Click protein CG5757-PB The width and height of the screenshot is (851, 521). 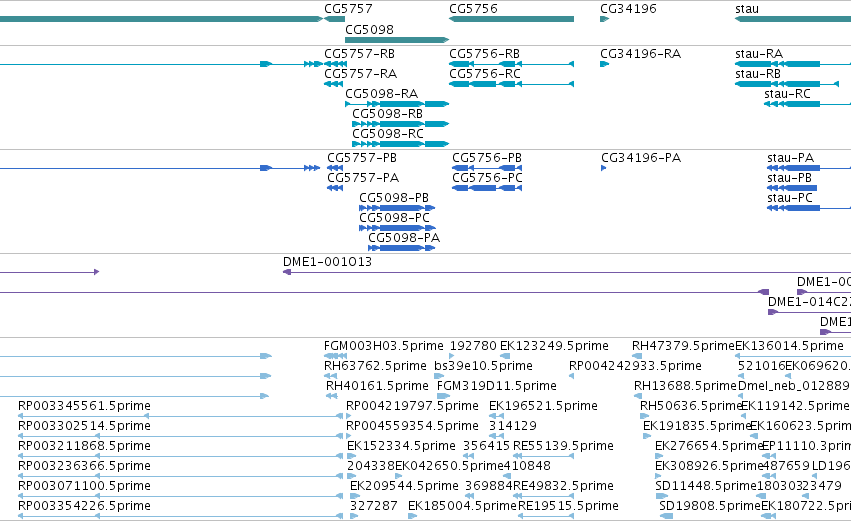click(361, 158)
